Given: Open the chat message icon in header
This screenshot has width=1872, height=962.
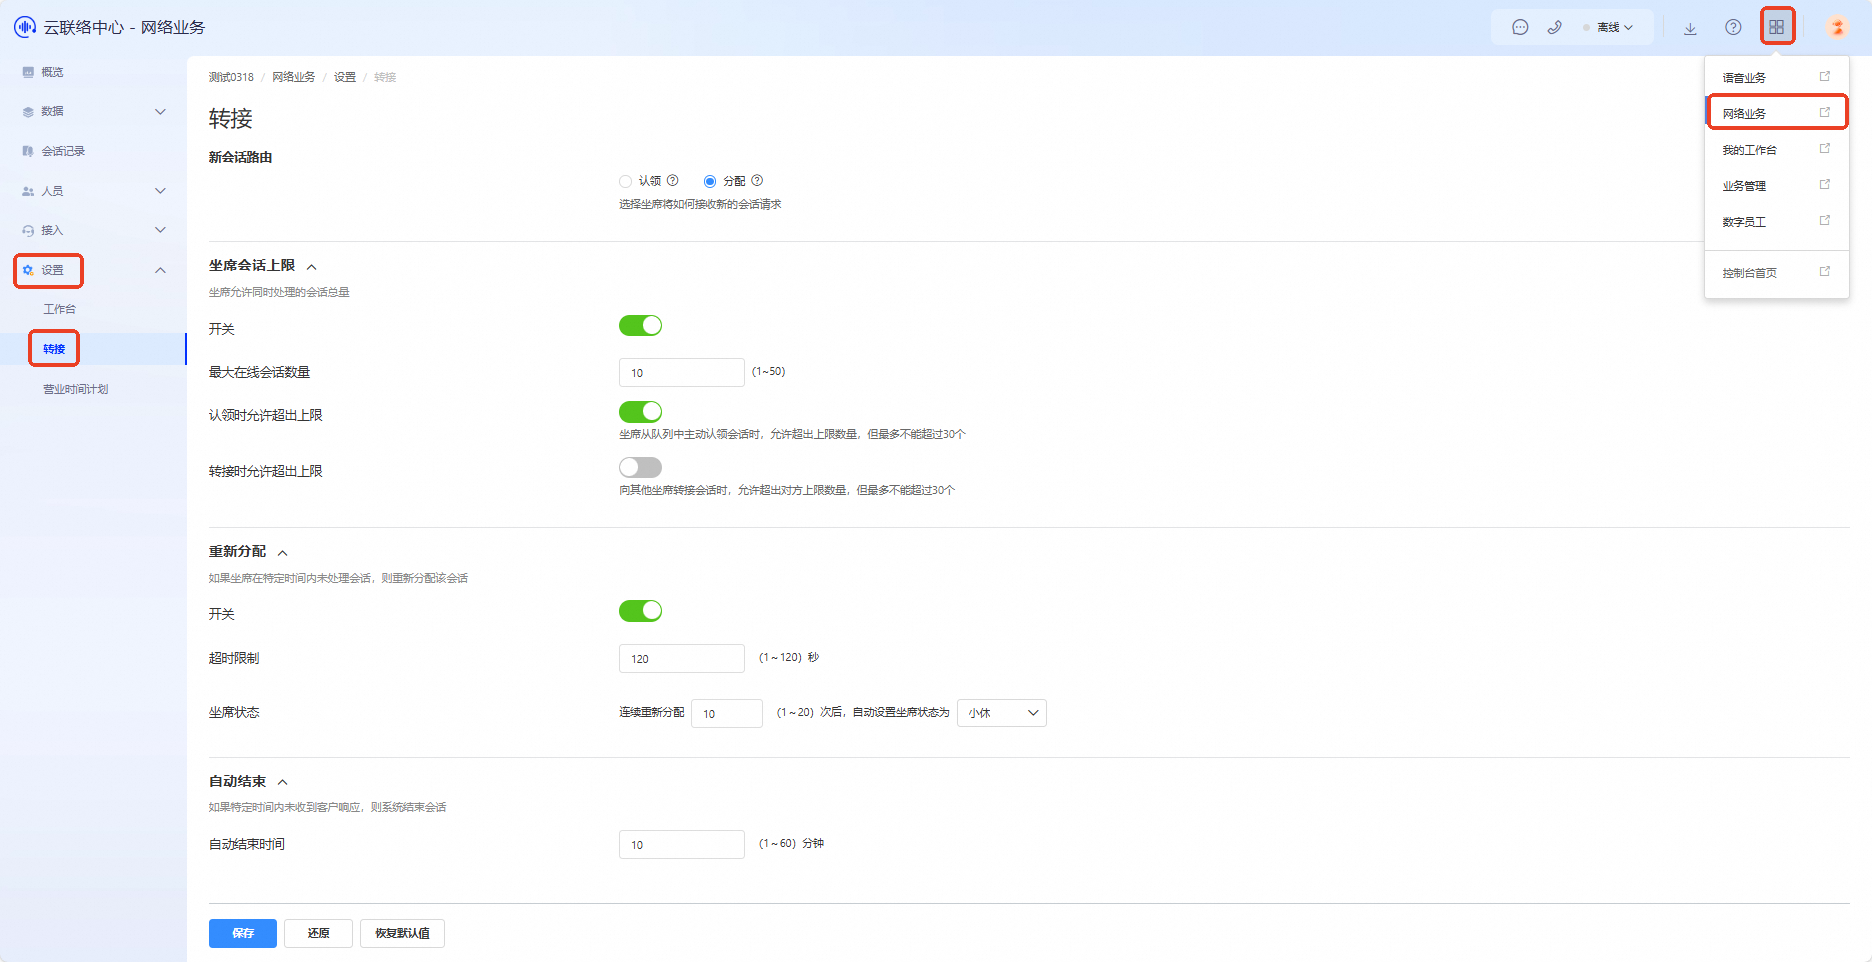Looking at the screenshot, I should (1520, 28).
